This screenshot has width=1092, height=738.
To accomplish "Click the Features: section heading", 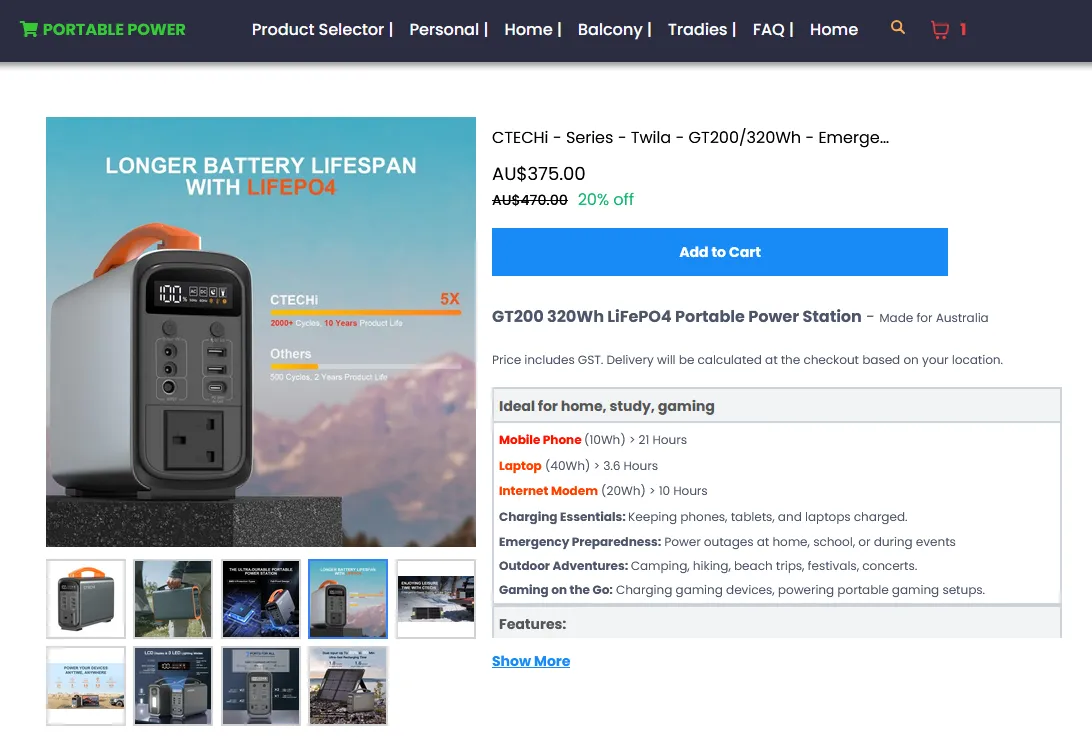I will [x=532, y=624].
